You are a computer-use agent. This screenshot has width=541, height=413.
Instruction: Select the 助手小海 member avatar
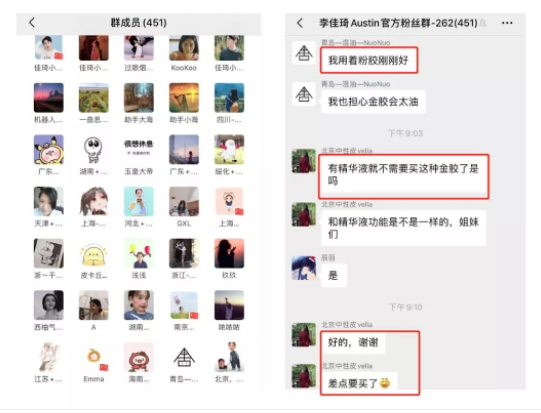pyautogui.click(x=184, y=98)
